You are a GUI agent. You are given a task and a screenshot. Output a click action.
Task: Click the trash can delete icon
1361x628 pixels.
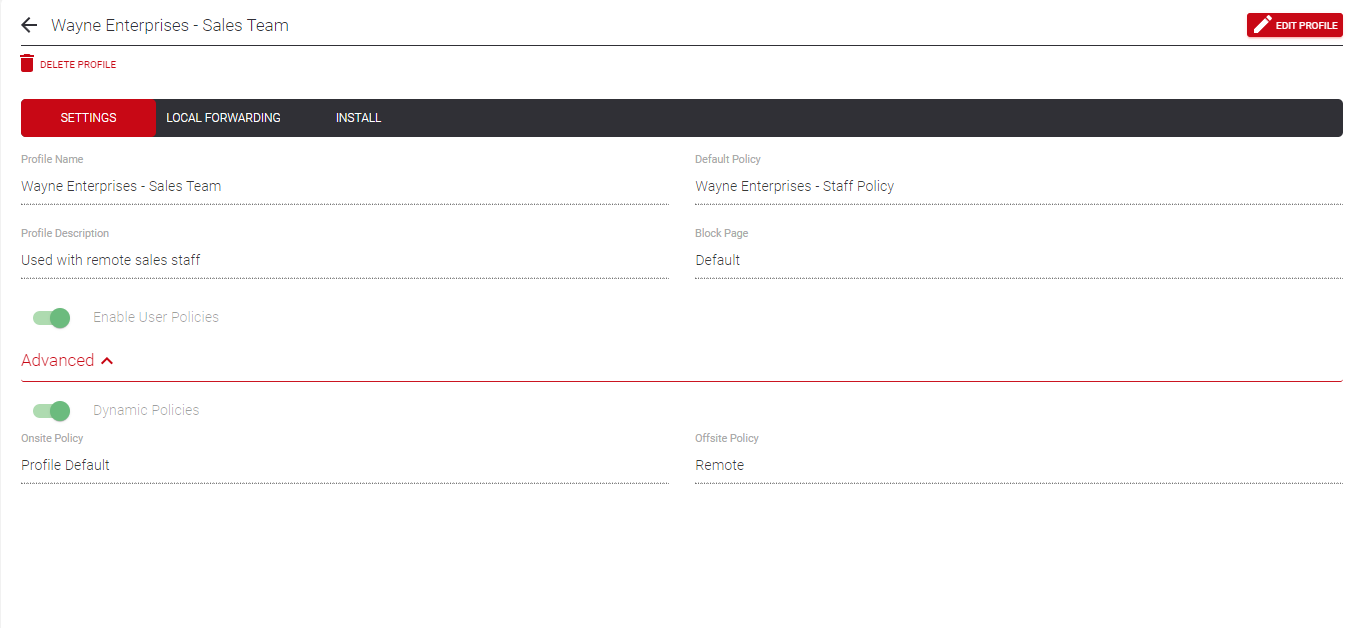(x=27, y=64)
